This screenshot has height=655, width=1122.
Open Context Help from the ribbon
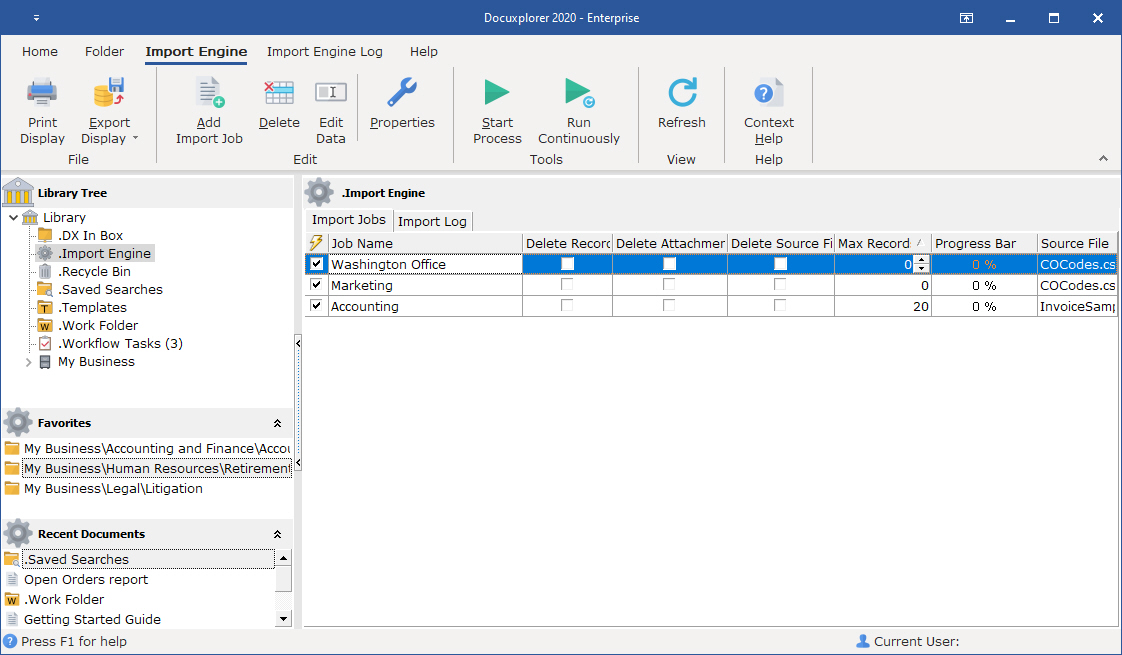pyautogui.click(x=768, y=95)
